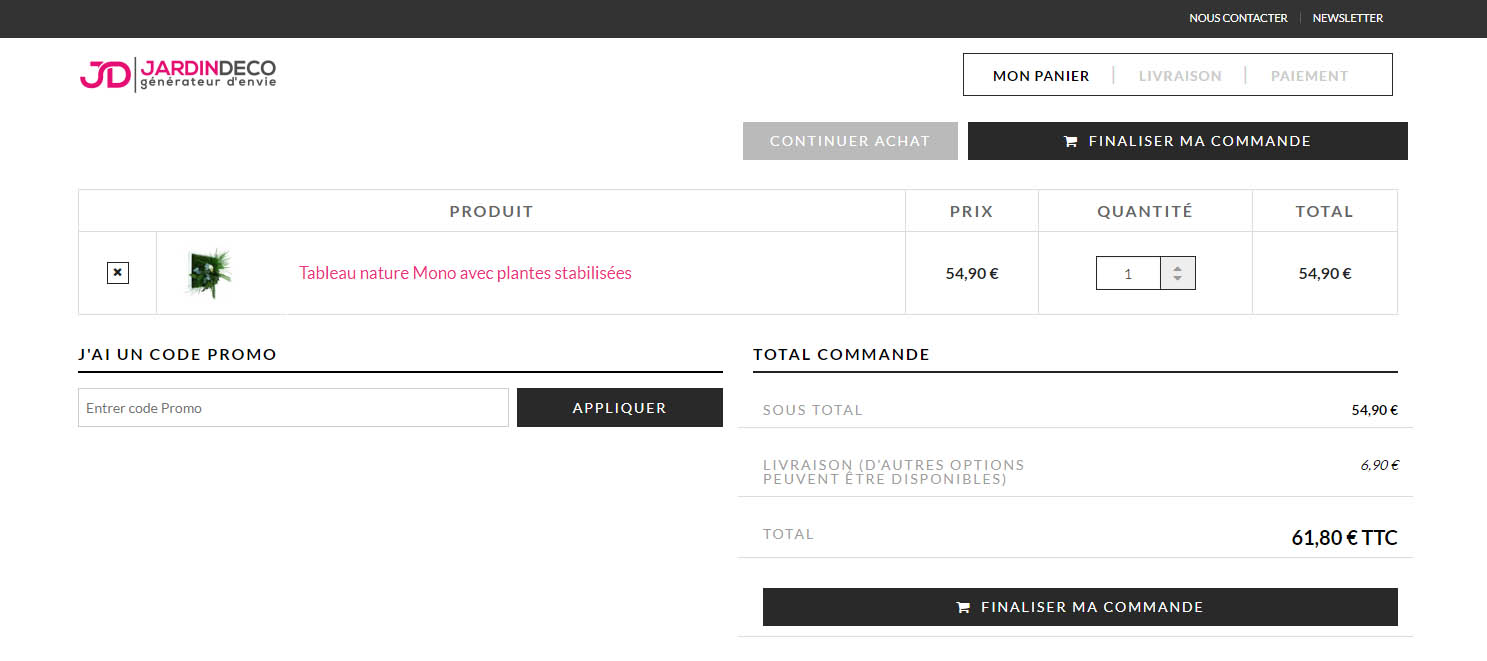Open the Tableau nature Mono product thumbnail
1487x661 pixels.
point(210,273)
